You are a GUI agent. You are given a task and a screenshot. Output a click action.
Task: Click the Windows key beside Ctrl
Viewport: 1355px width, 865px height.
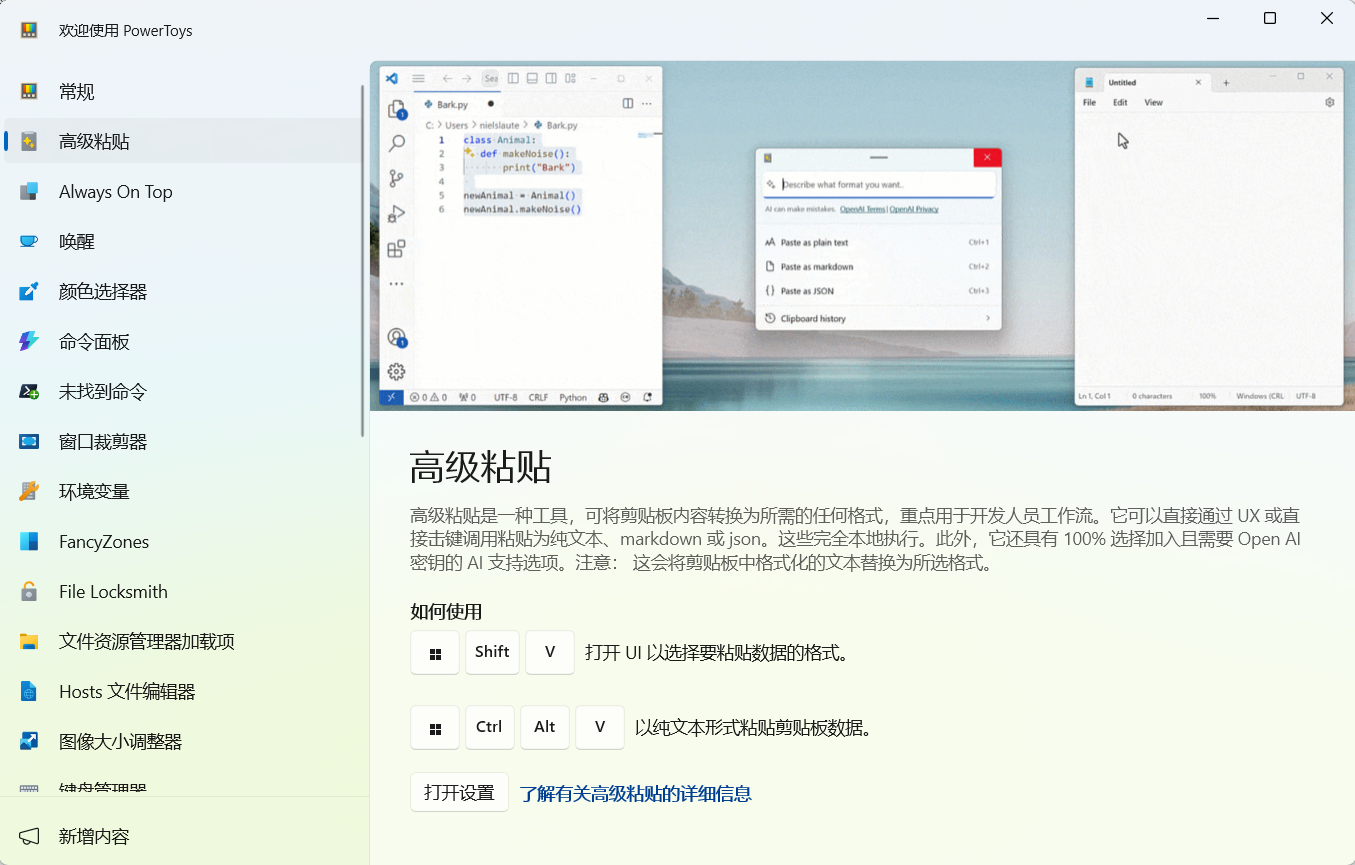click(435, 727)
